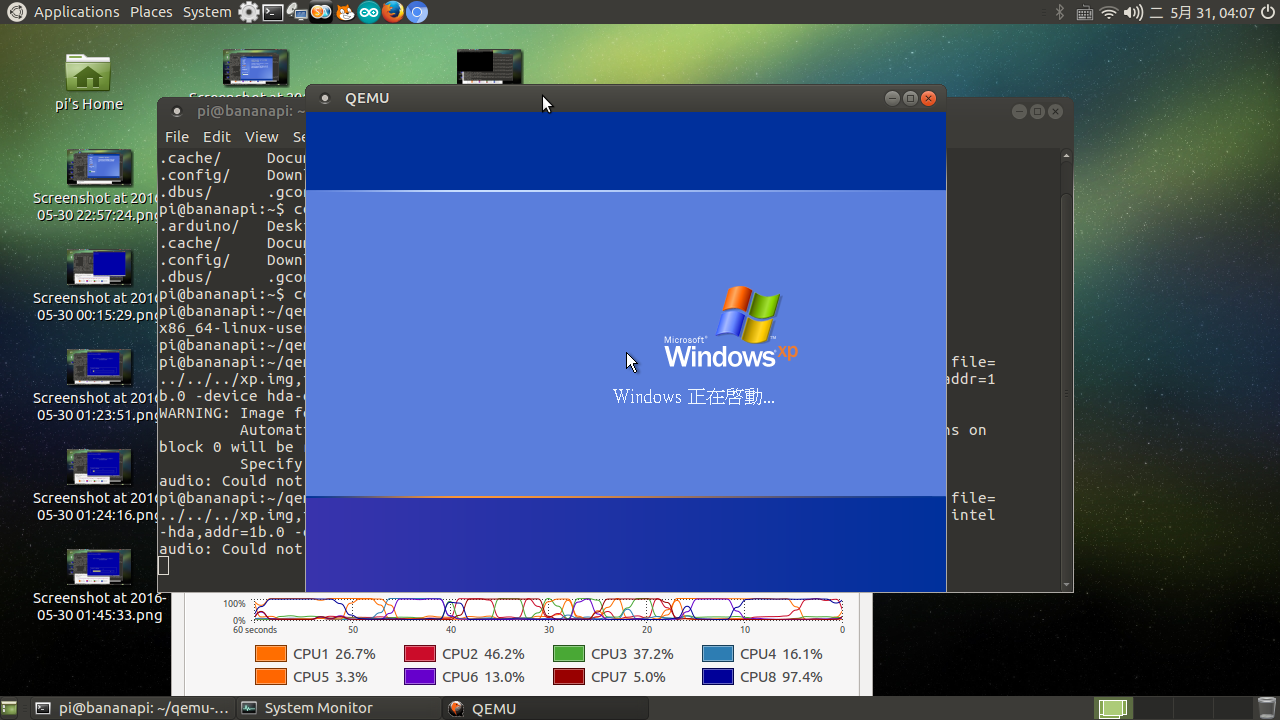Click the Bluetooth tray icon

1060,12
